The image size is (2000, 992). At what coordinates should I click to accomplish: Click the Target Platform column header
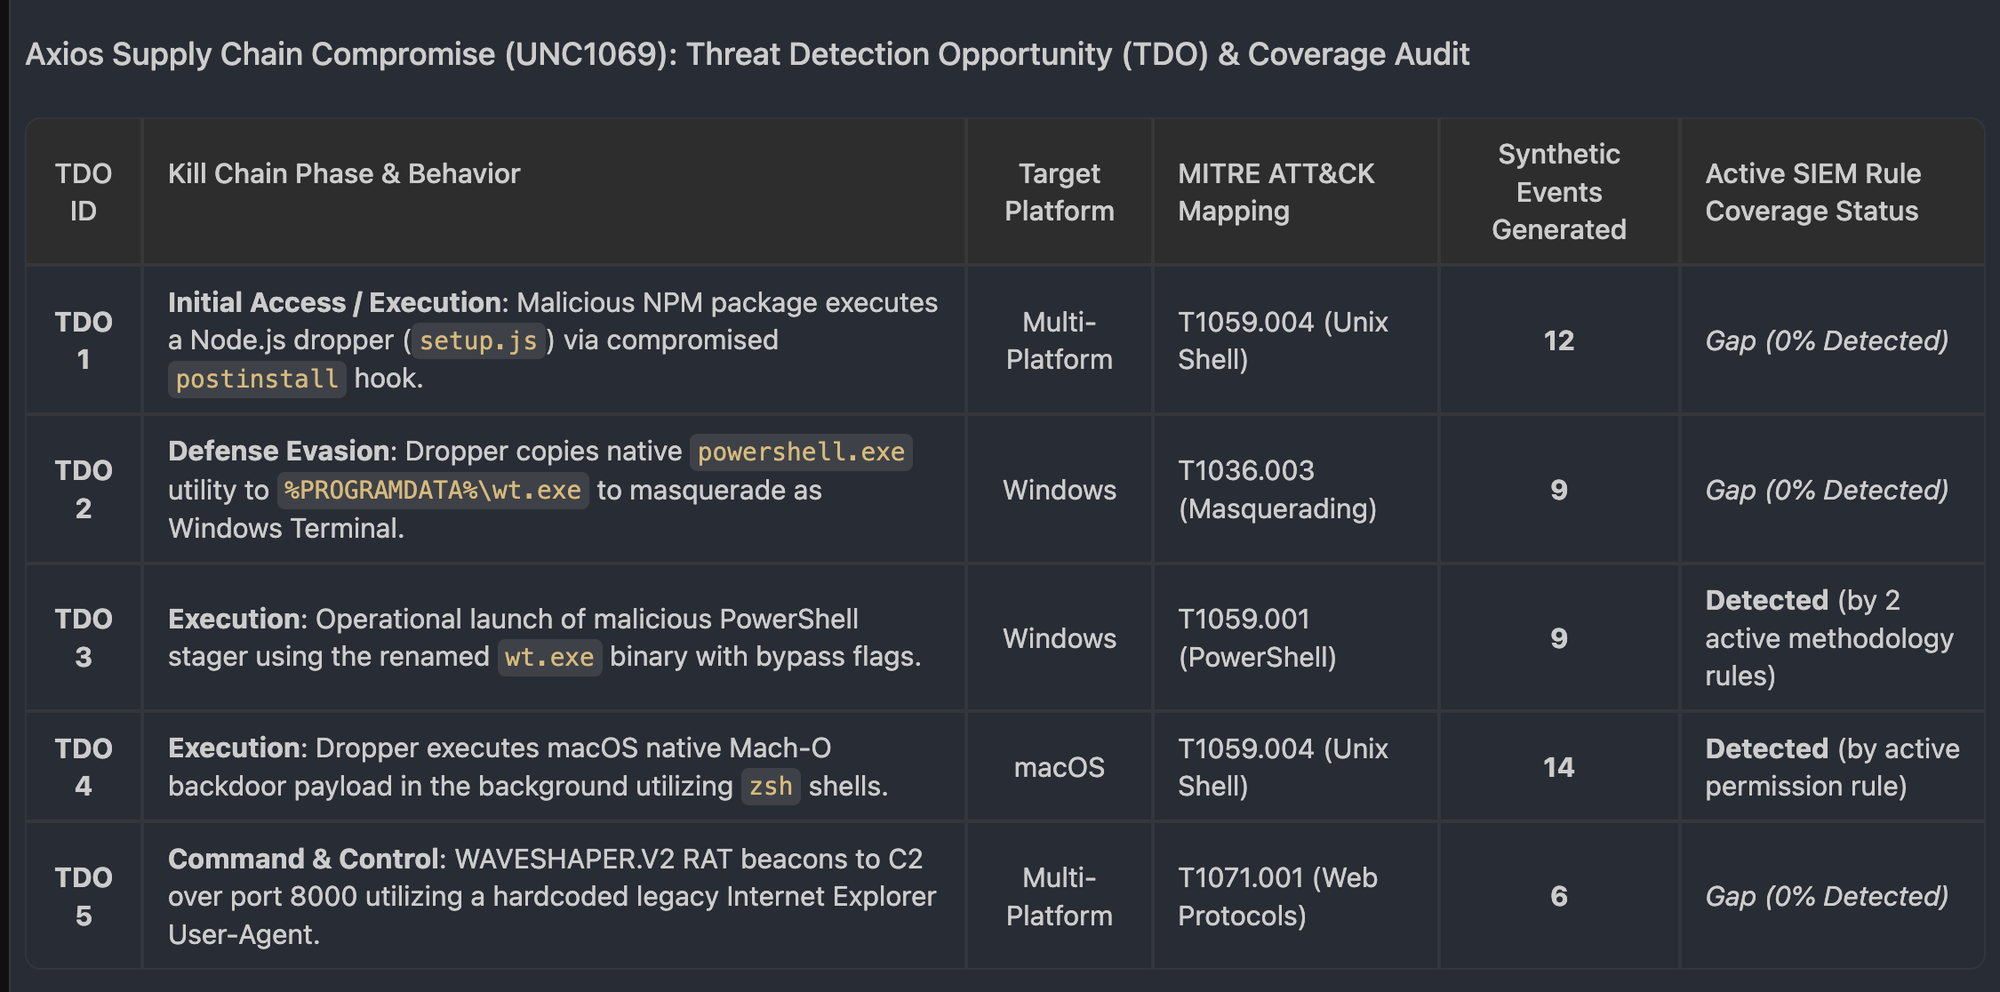click(1059, 192)
